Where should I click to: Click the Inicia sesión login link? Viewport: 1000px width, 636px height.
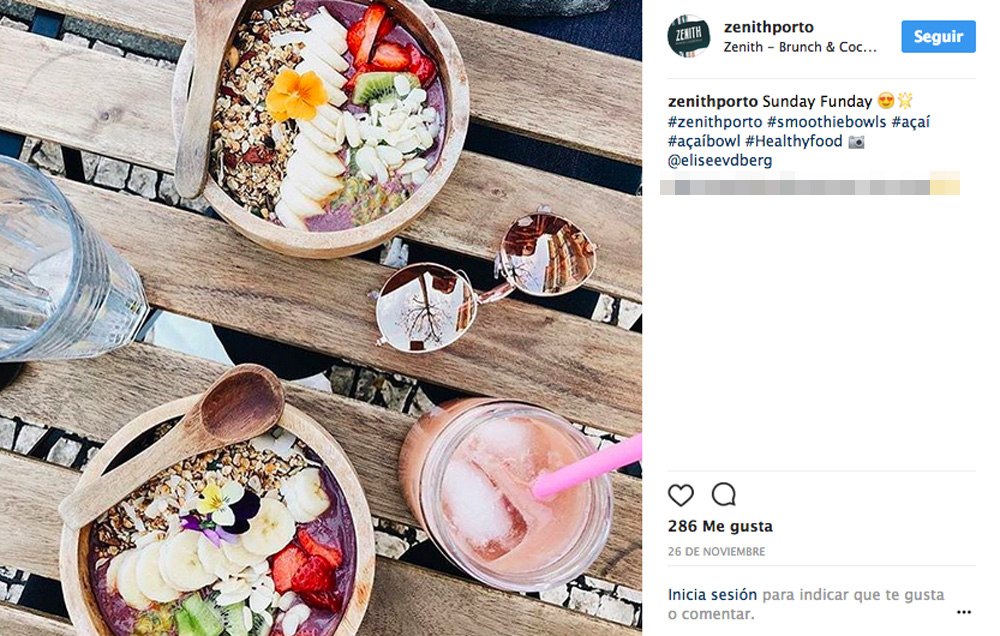tap(712, 595)
